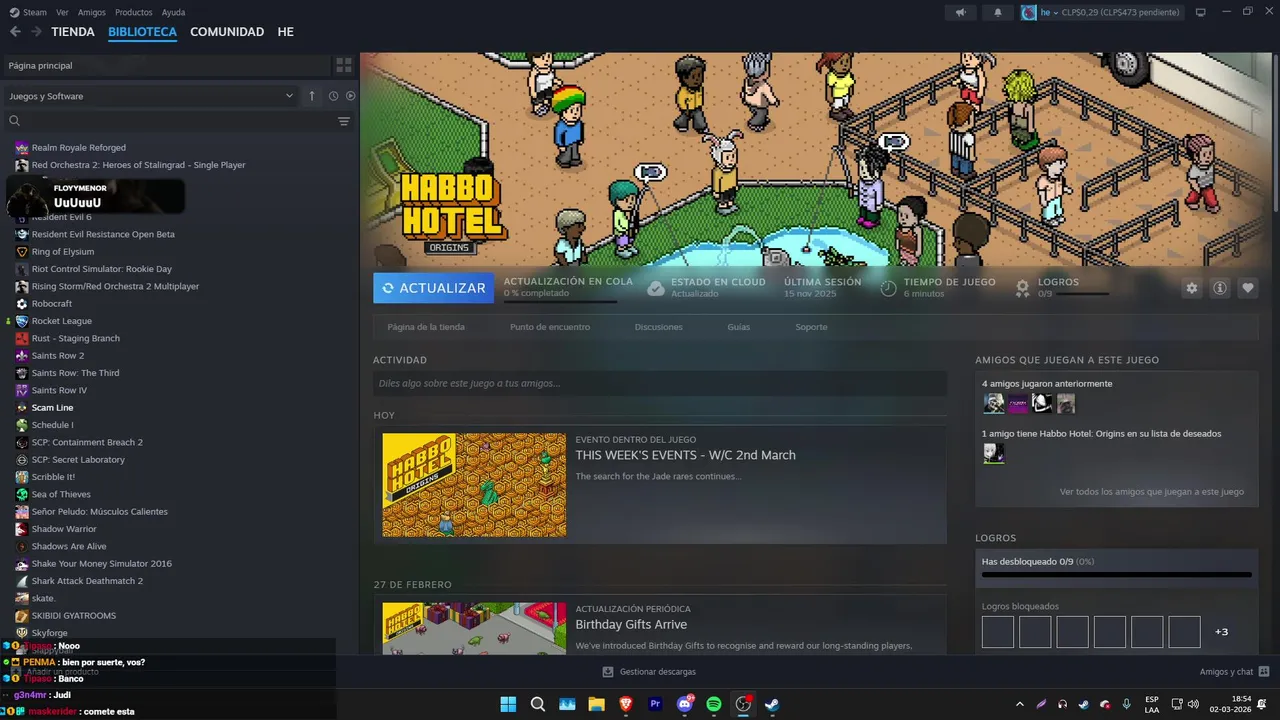Click the Has desbloqueado 0/9 progress bar
Viewport: 1280px width, 720px height.
1116,575
